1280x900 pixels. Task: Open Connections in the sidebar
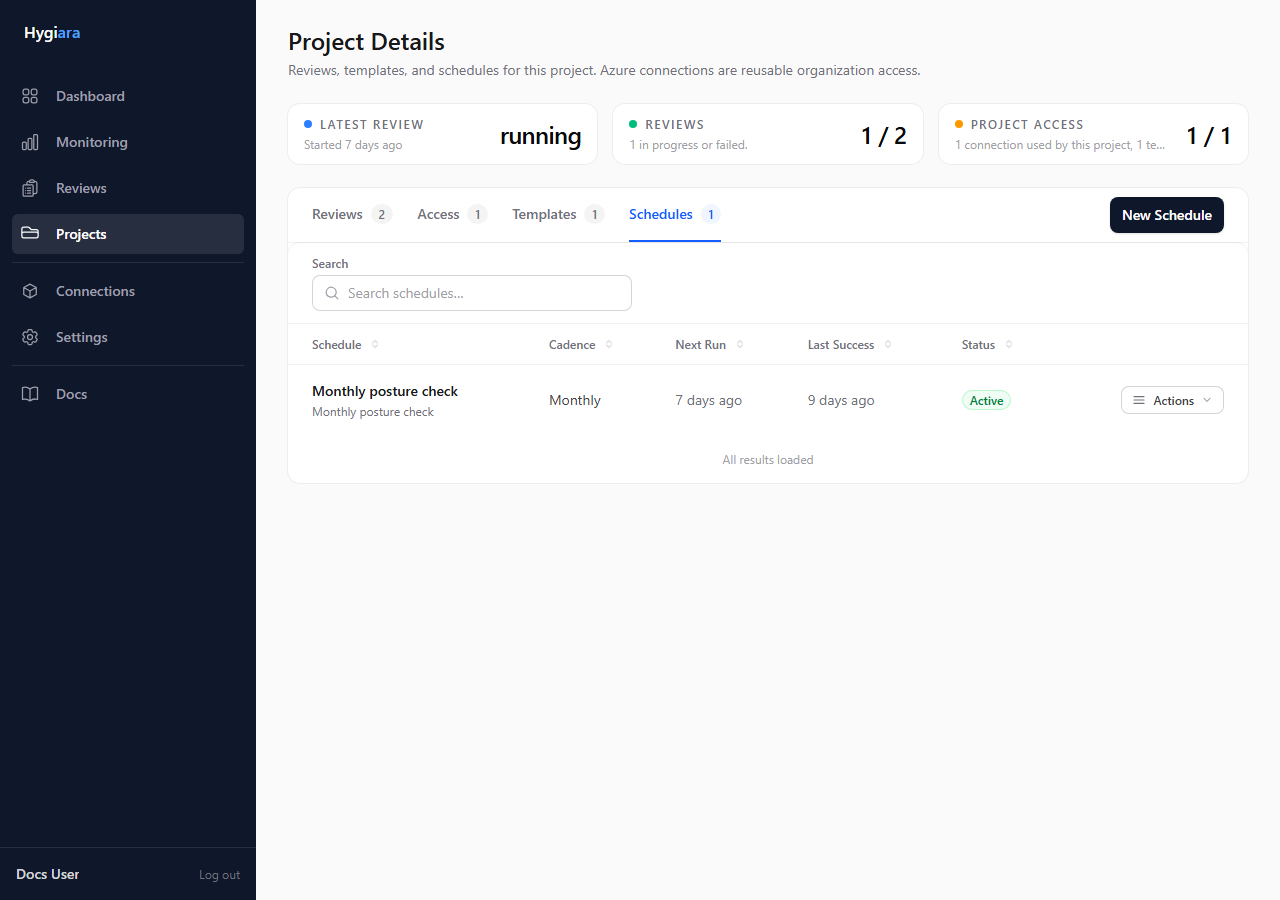[128, 291]
